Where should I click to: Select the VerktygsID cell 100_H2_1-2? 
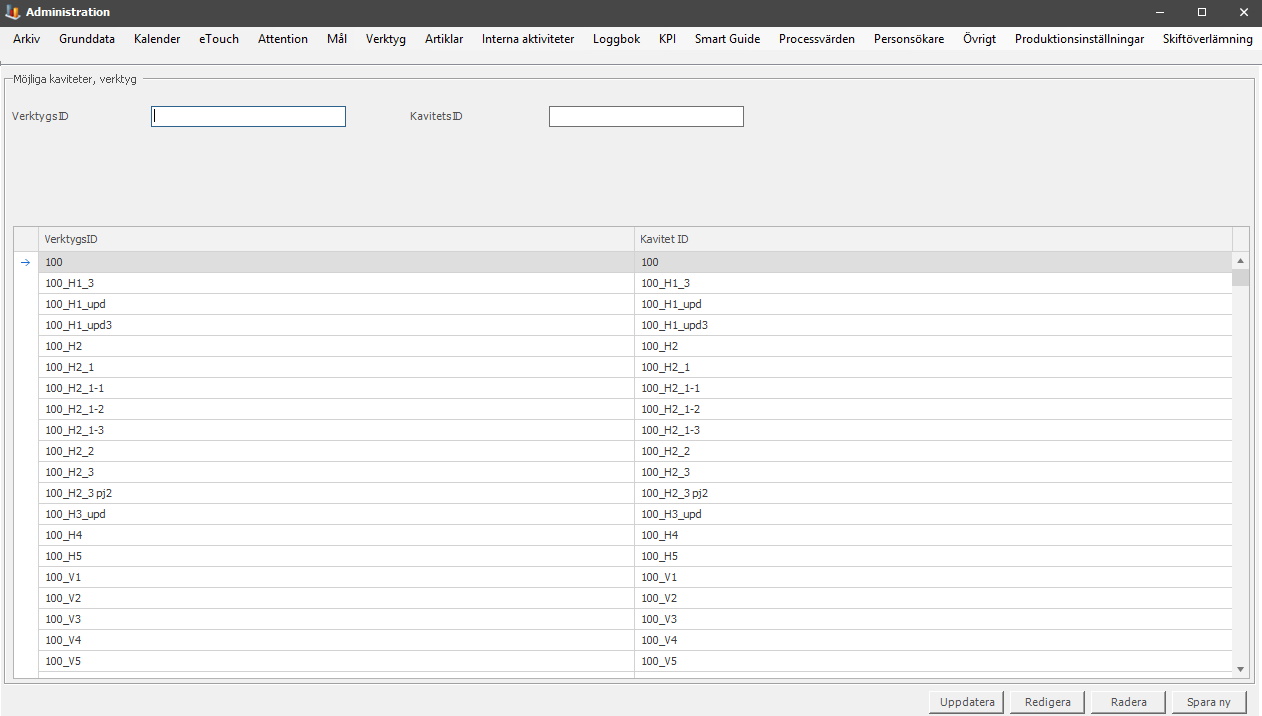click(336, 409)
